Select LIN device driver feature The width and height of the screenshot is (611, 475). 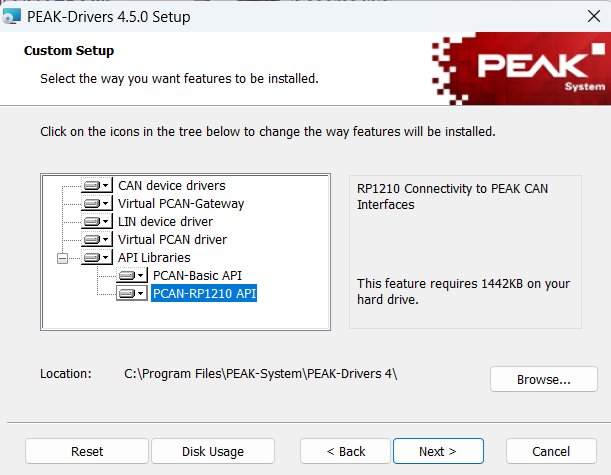[x=165, y=221]
